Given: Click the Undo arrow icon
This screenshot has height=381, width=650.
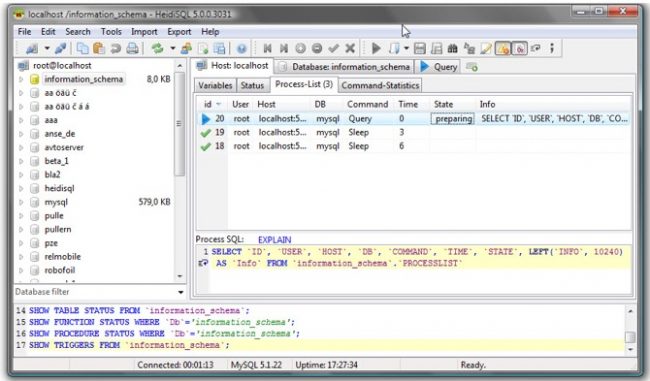Looking at the screenshot, I should click(116, 49).
